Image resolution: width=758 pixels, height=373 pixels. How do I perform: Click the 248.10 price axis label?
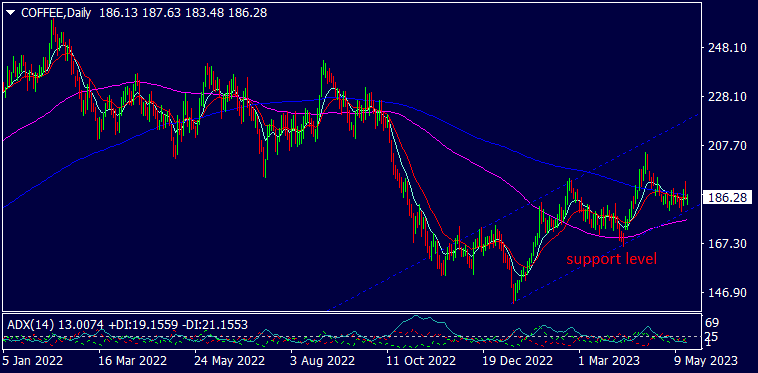click(728, 47)
